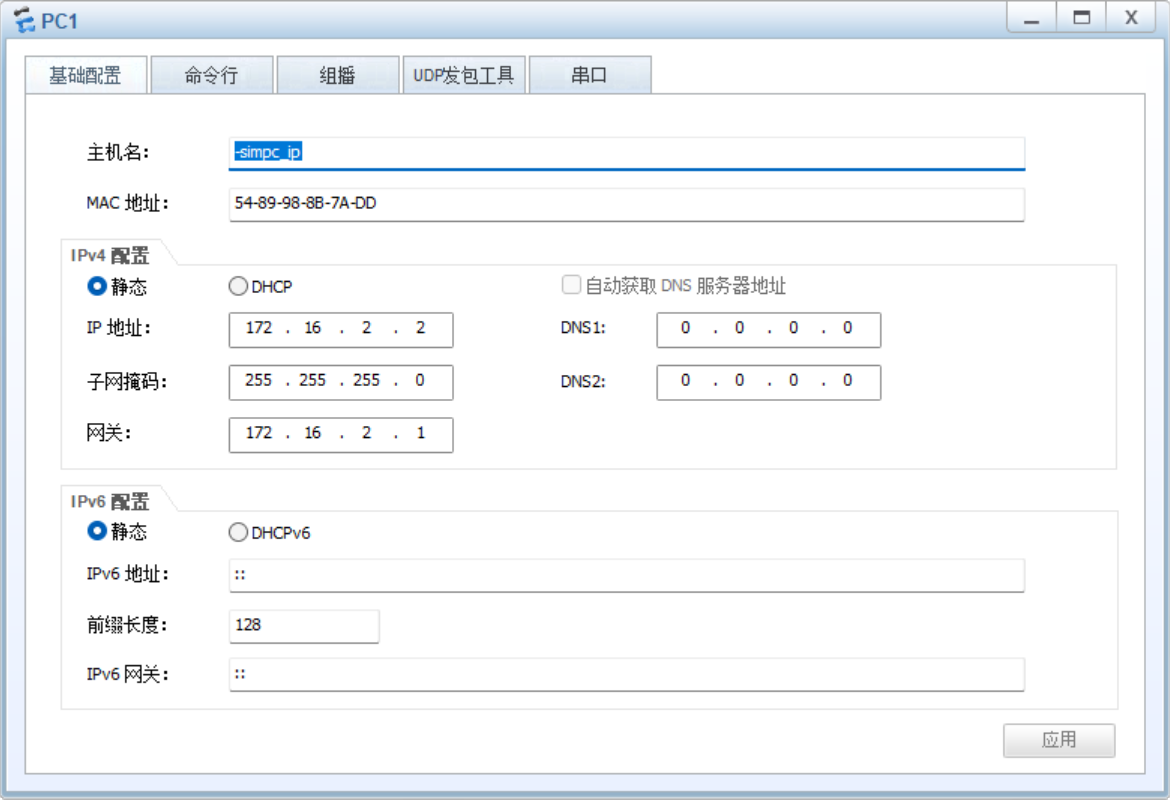Click the 应用 apply button
The image size is (1170, 800).
pyautogui.click(x=1059, y=740)
